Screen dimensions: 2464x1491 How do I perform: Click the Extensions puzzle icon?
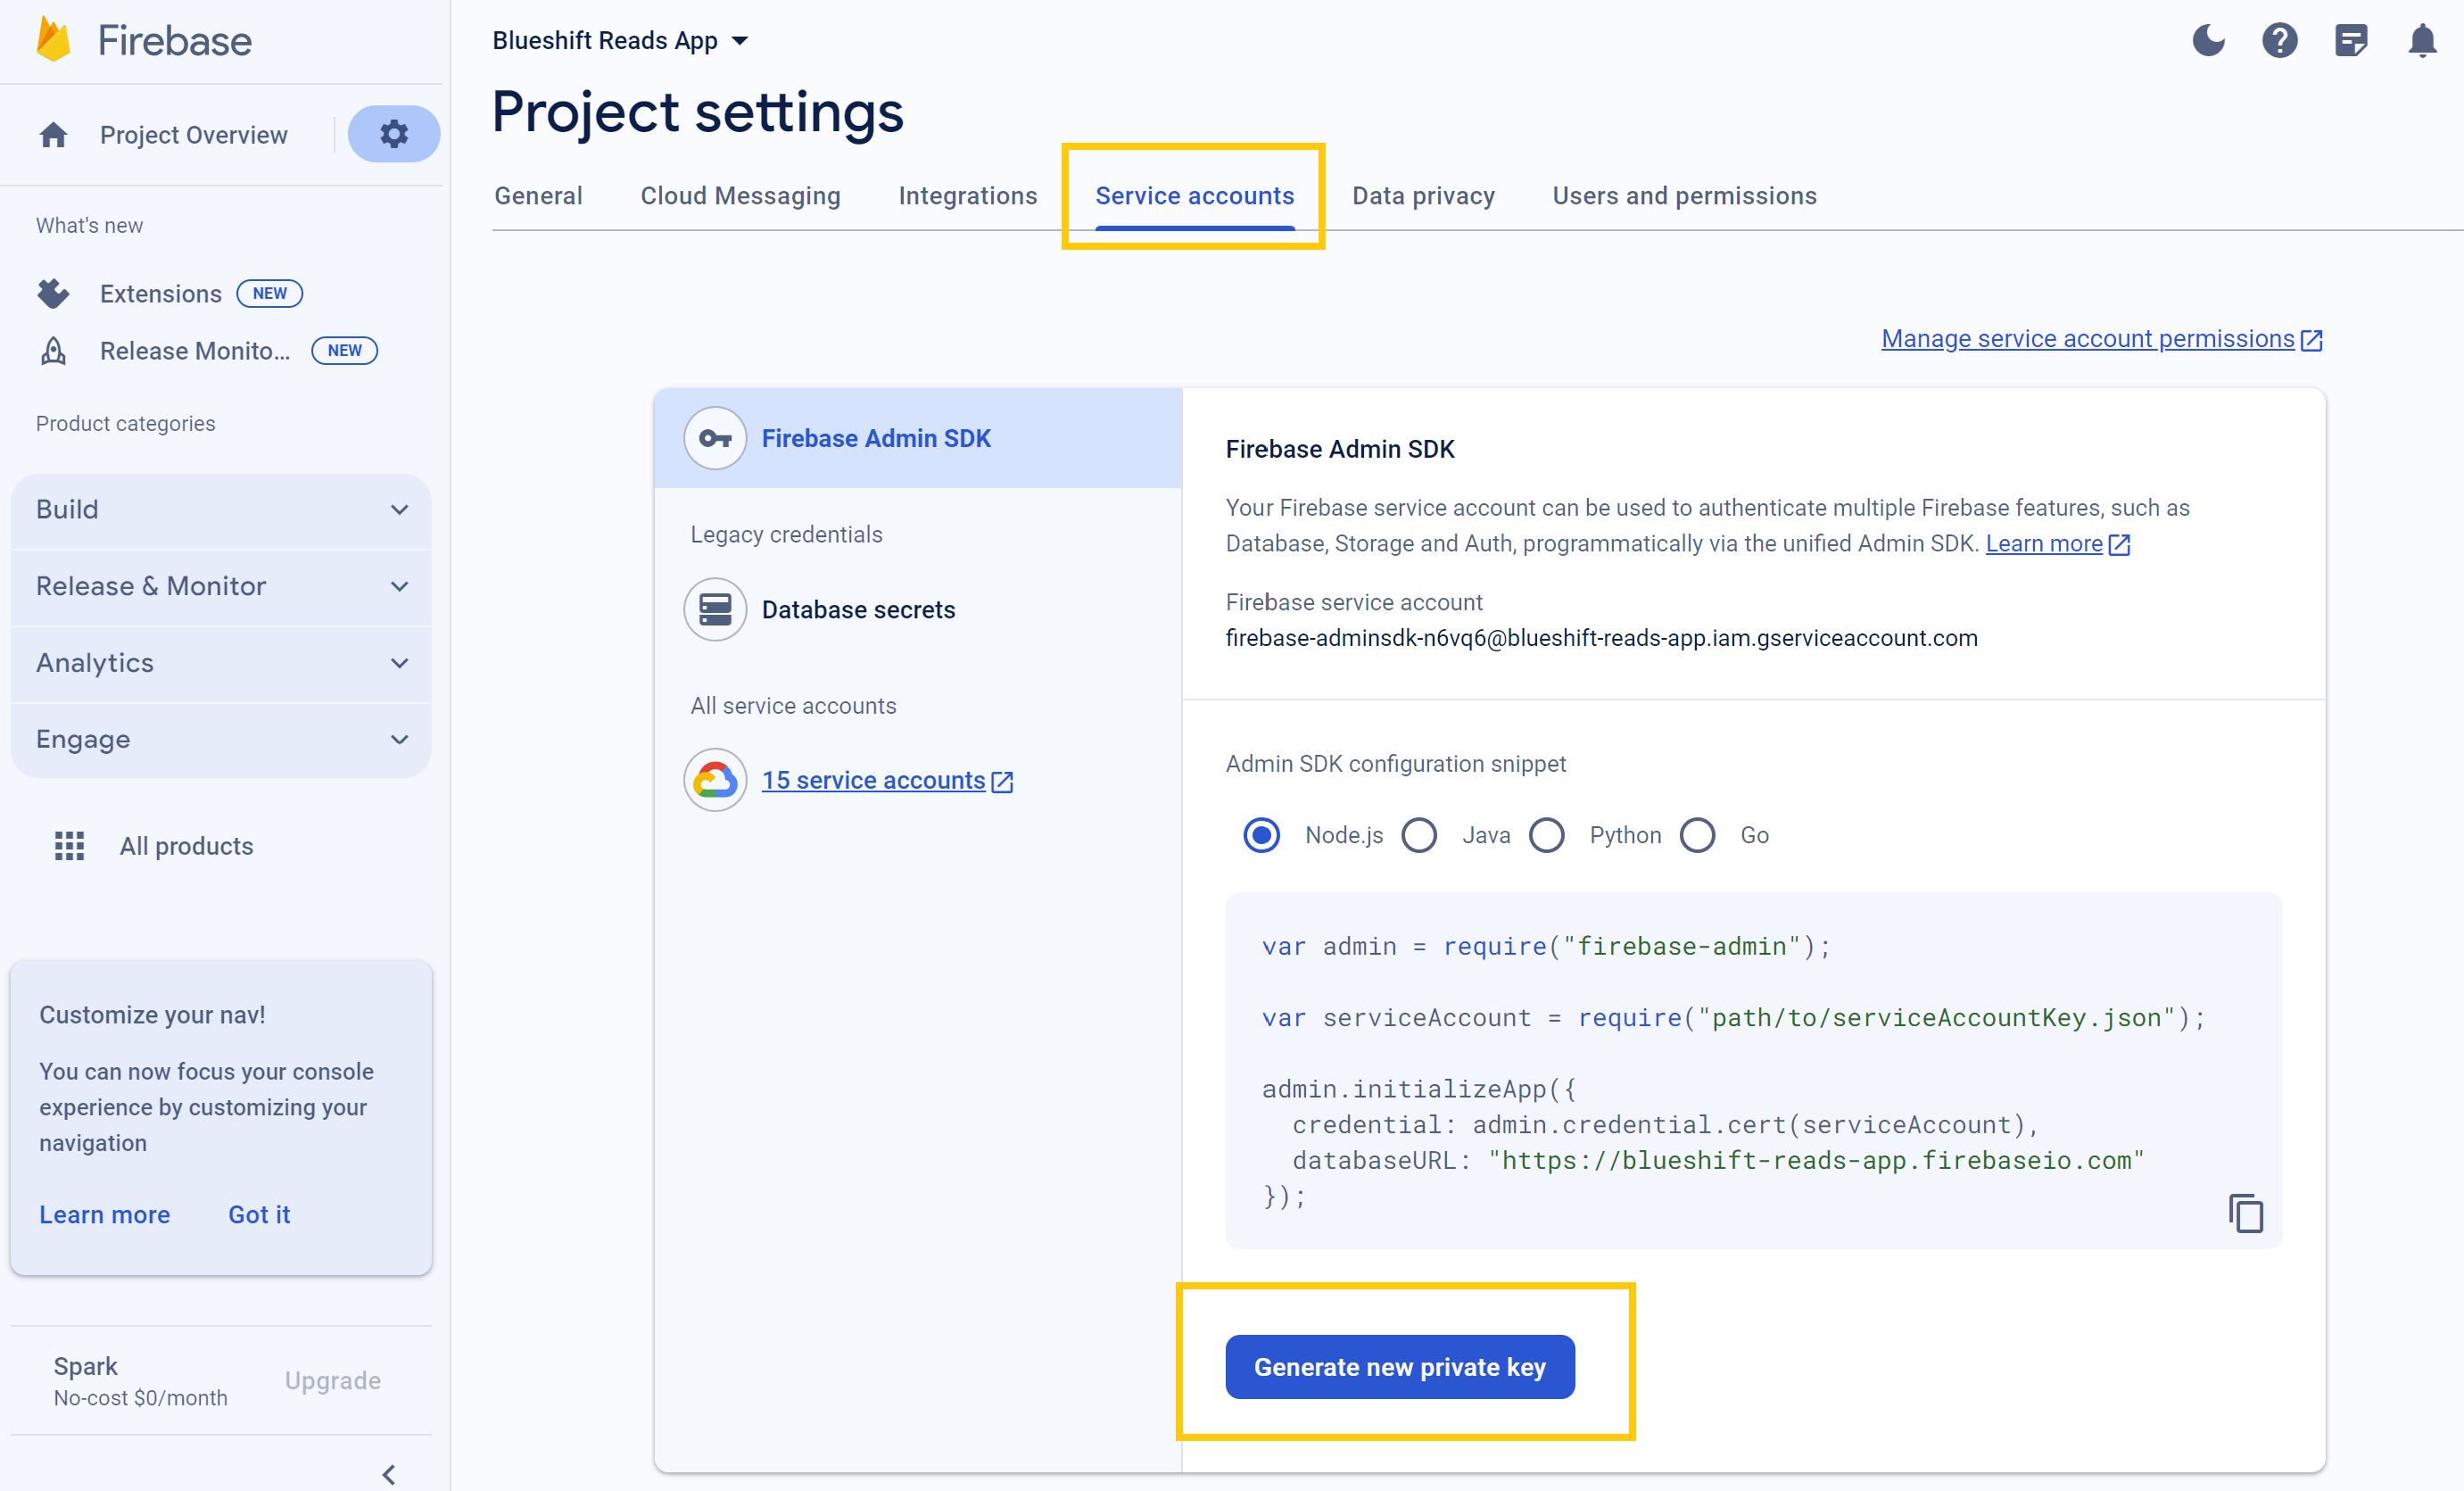[x=53, y=293]
